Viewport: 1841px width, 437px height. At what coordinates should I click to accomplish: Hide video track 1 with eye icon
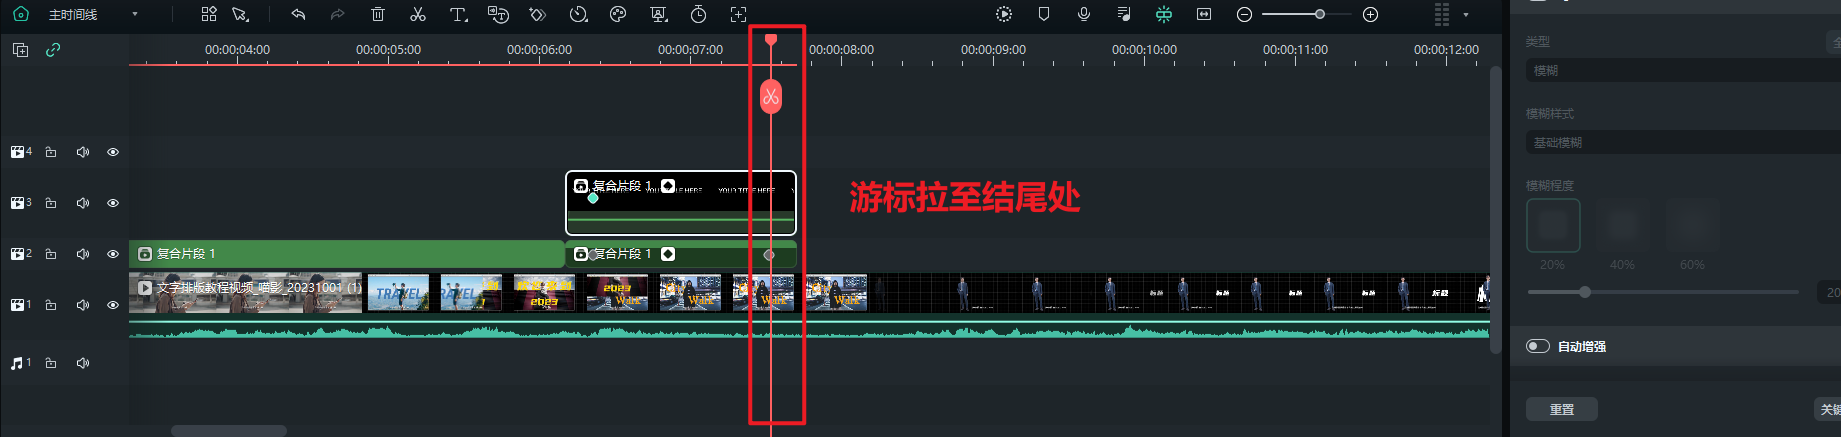point(113,305)
